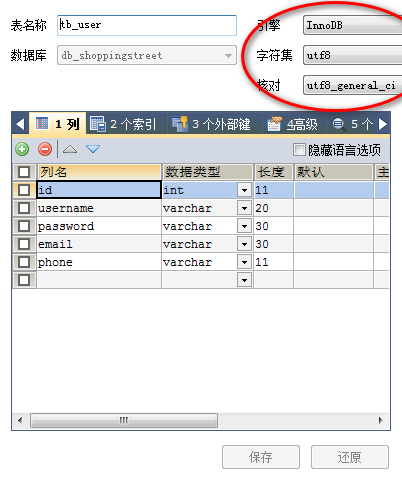The width and height of the screenshot is (402, 481).
Task: Open the 字符集 utf8 dropdown
Action: (353, 55)
